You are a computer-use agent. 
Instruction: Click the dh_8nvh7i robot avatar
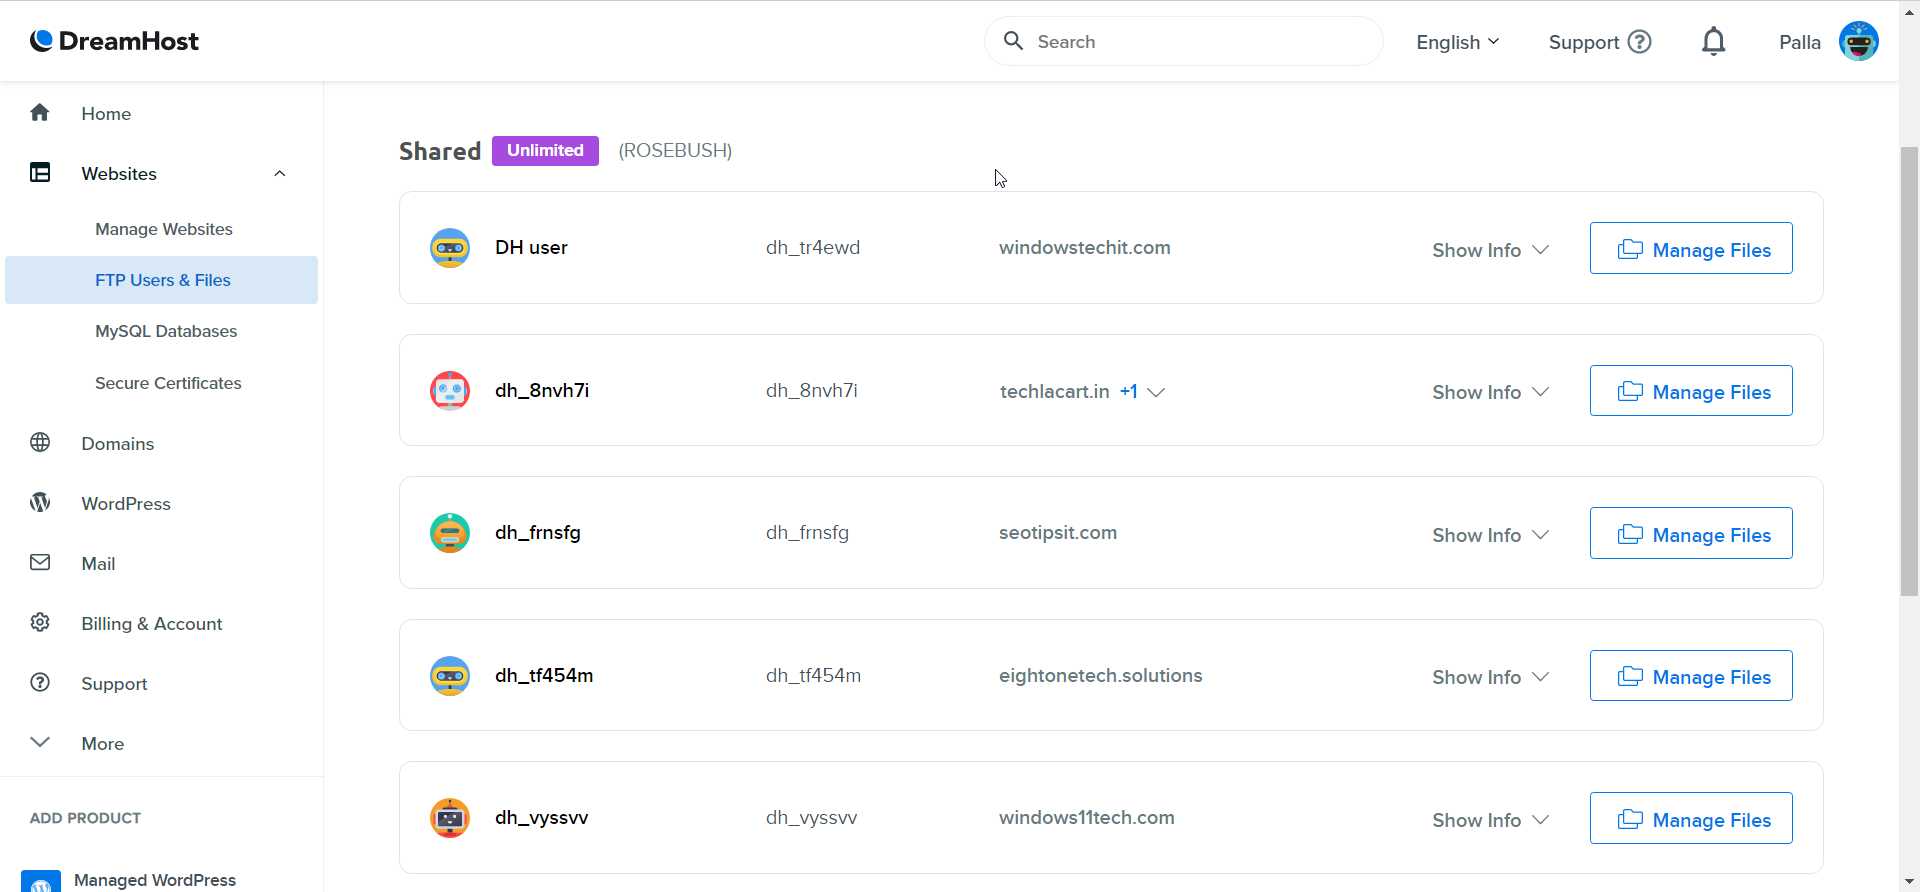450,391
